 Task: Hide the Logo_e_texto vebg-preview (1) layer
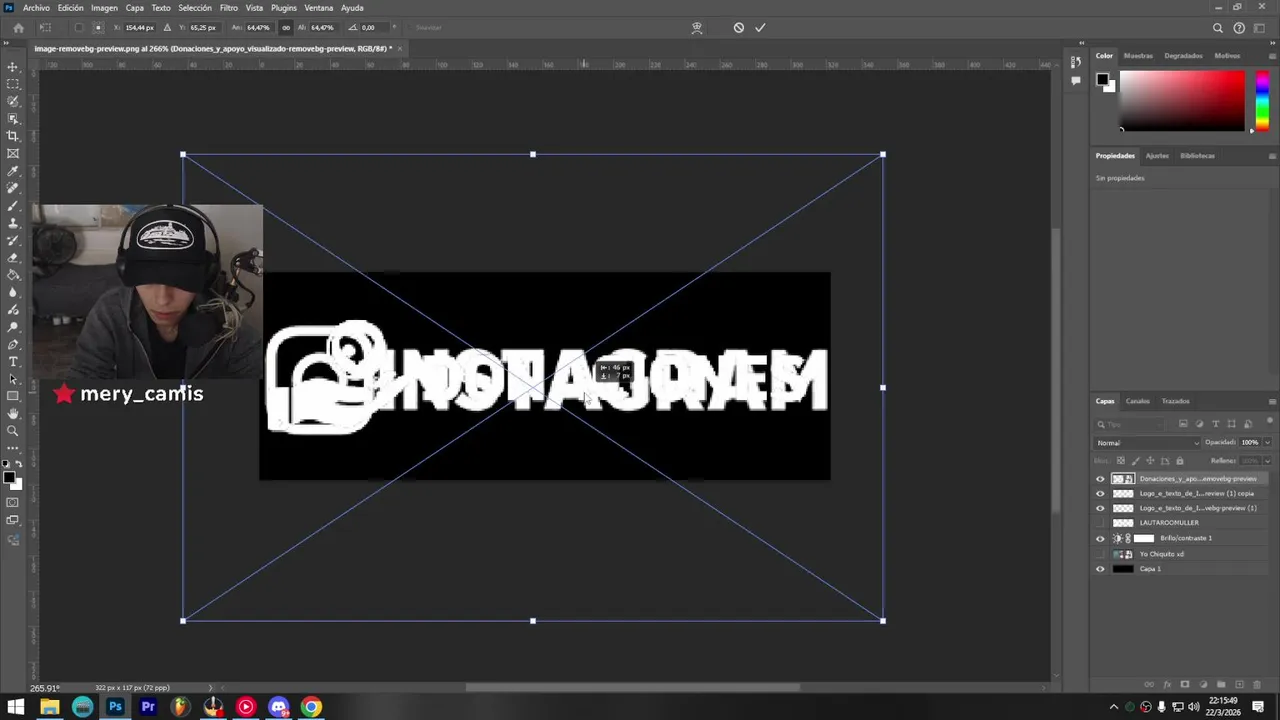(1101, 508)
